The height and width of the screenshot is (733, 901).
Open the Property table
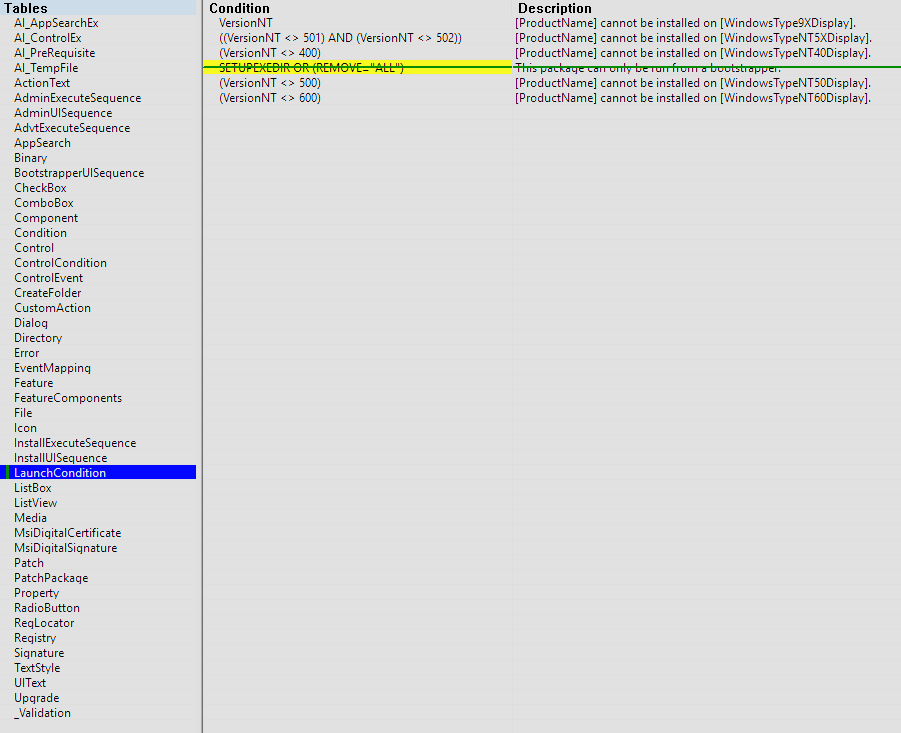[x=37, y=593]
